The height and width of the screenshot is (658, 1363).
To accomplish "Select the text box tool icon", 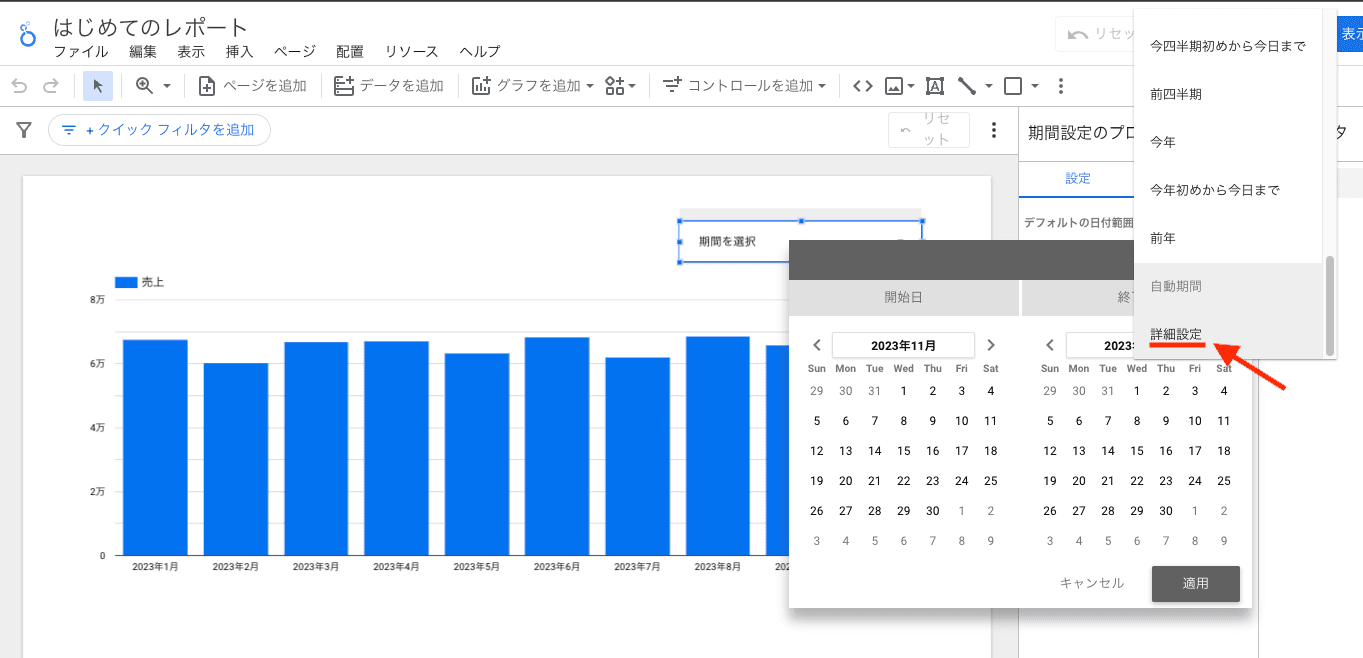I will pyautogui.click(x=935, y=86).
